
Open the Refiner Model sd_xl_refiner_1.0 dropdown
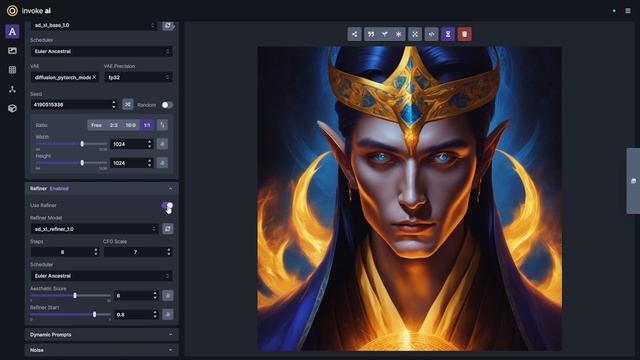tap(95, 229)
